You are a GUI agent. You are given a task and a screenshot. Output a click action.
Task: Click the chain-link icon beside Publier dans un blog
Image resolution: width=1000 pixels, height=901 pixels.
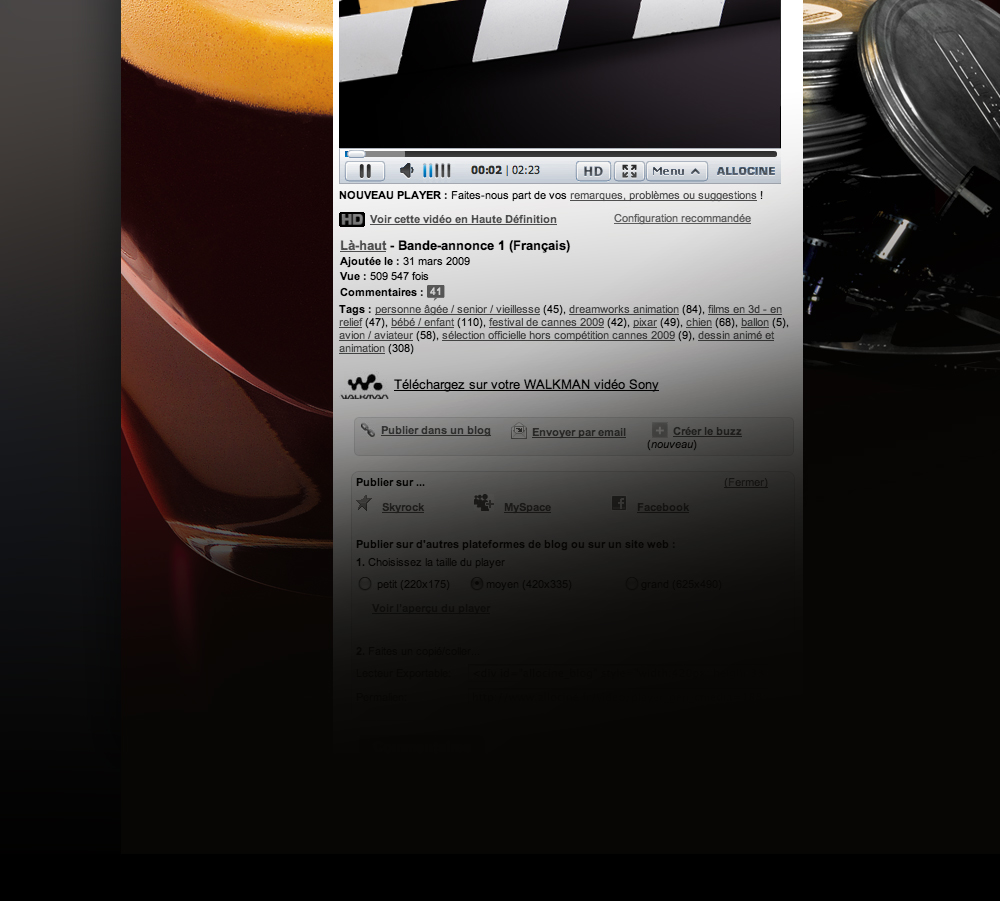click(367, 430)
